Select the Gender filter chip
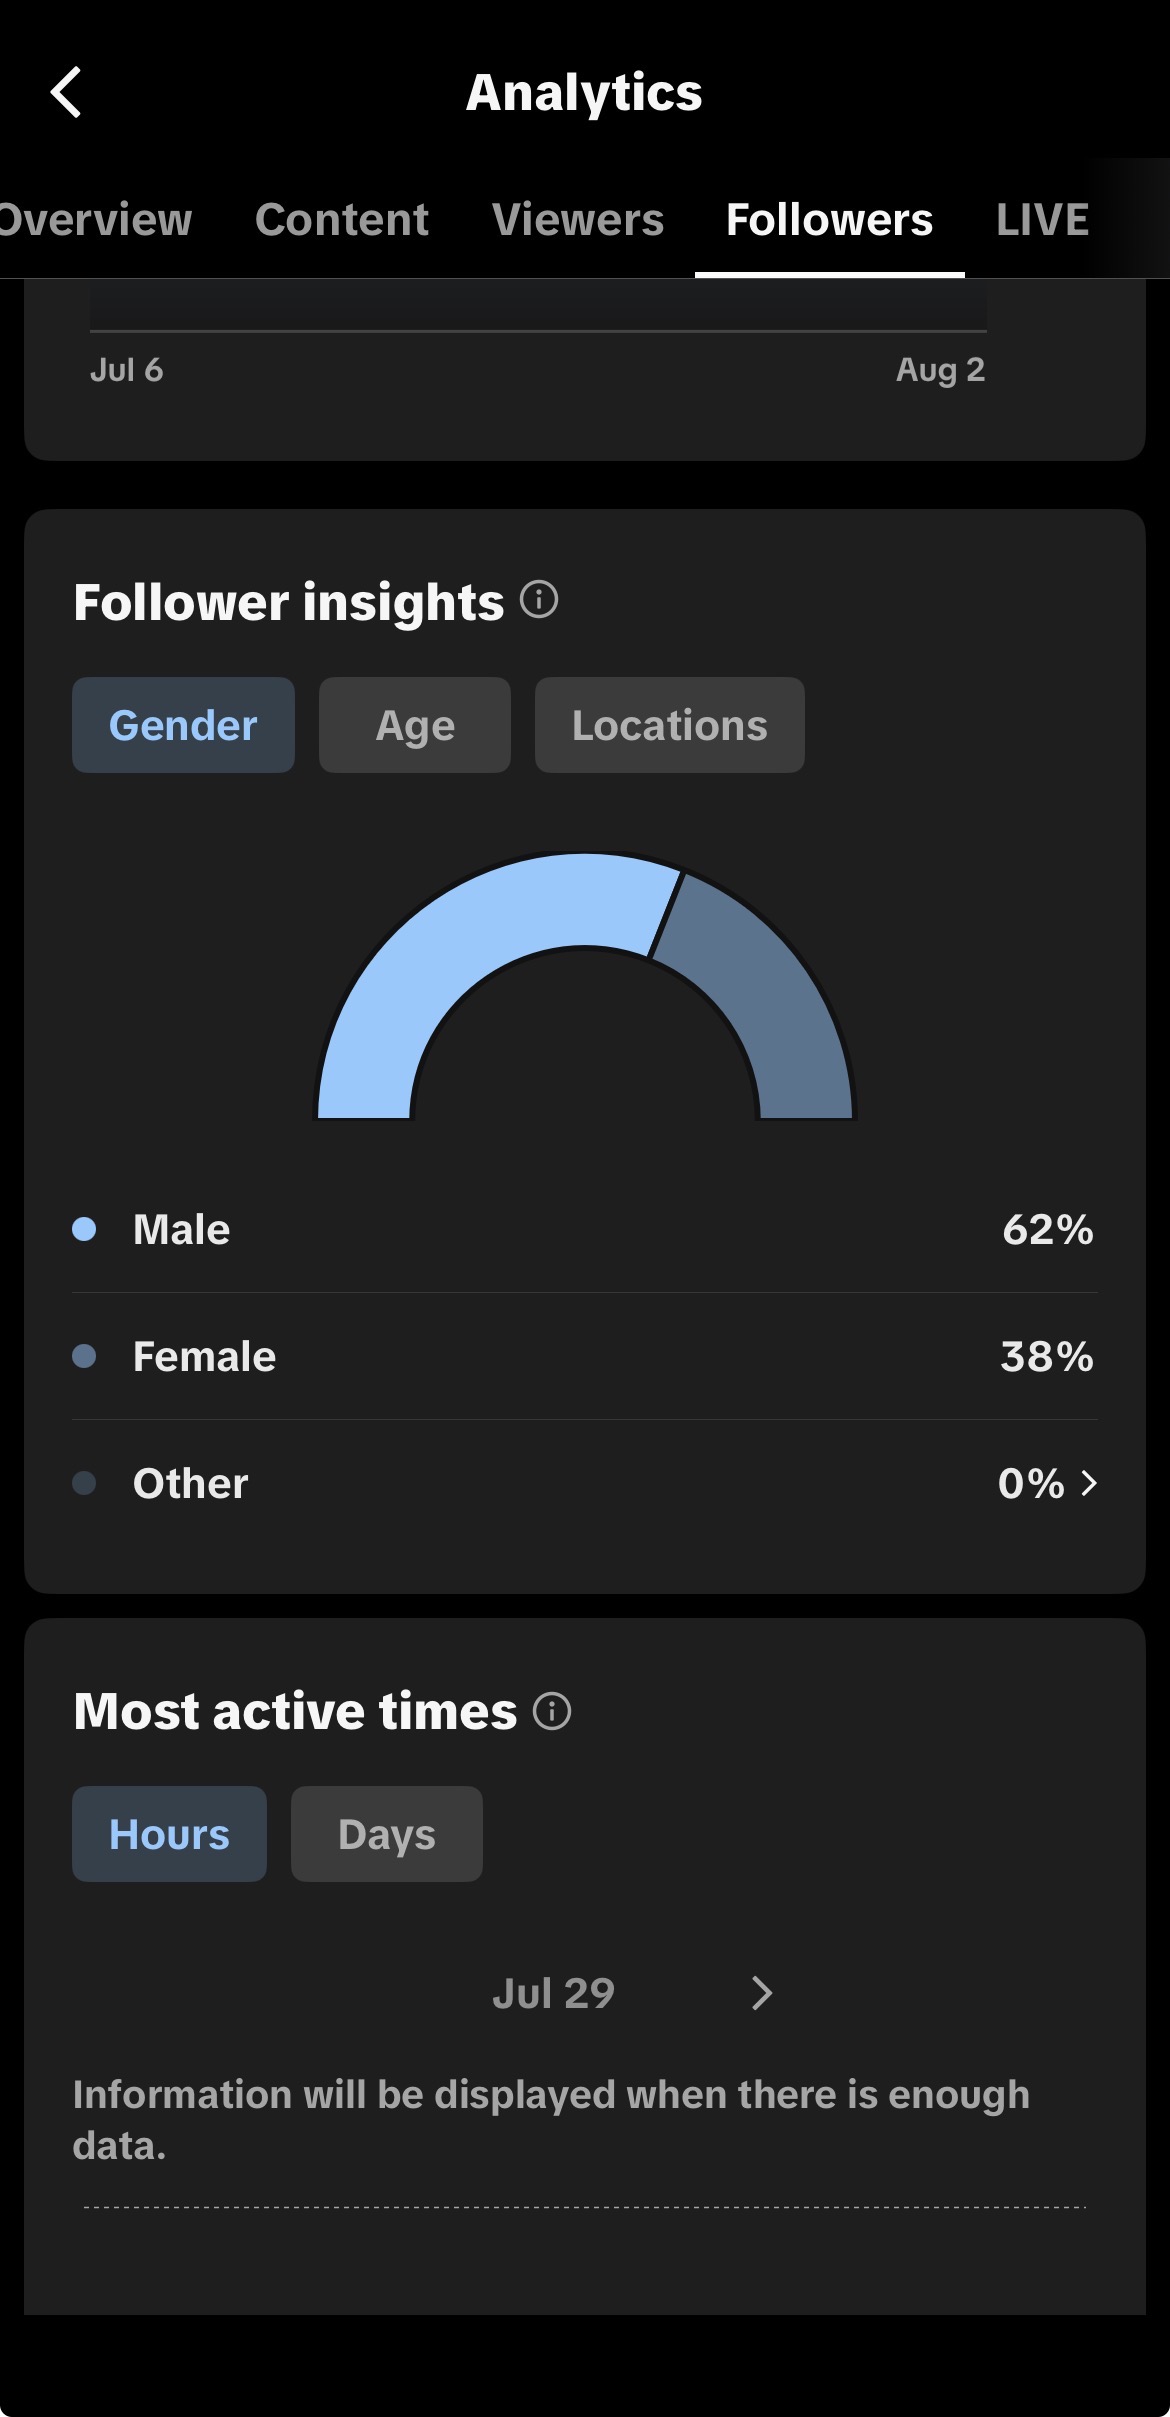 183,725
